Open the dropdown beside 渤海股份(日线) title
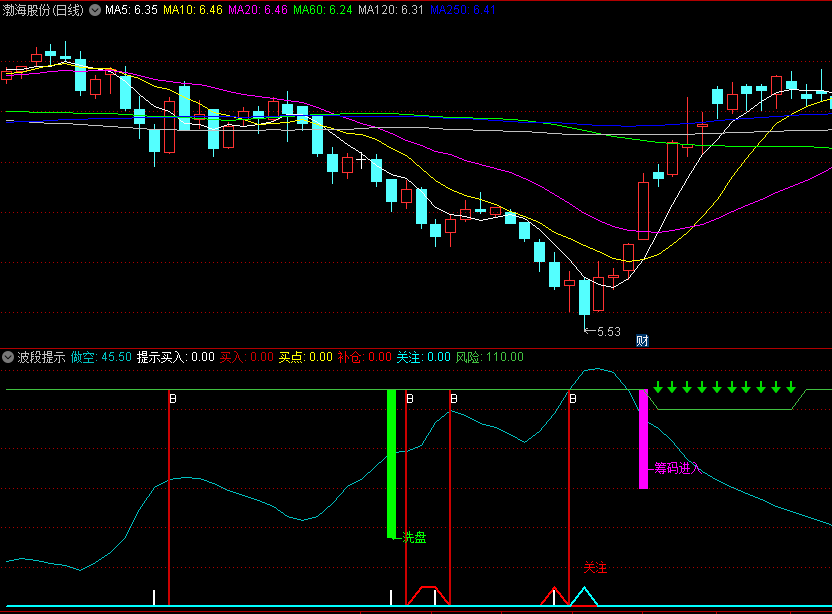The height and width of the screenshot is (614, 832). pos(95,10)
